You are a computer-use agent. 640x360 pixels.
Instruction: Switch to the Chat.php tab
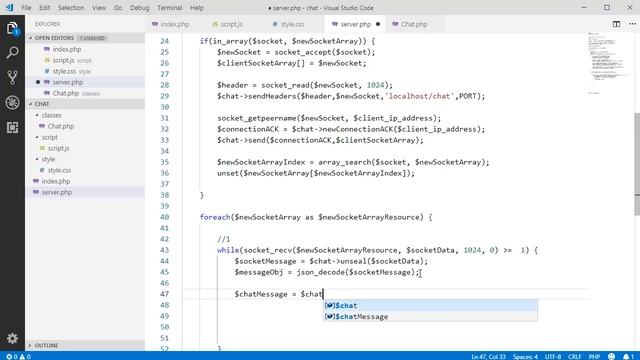tap(414, 24)
